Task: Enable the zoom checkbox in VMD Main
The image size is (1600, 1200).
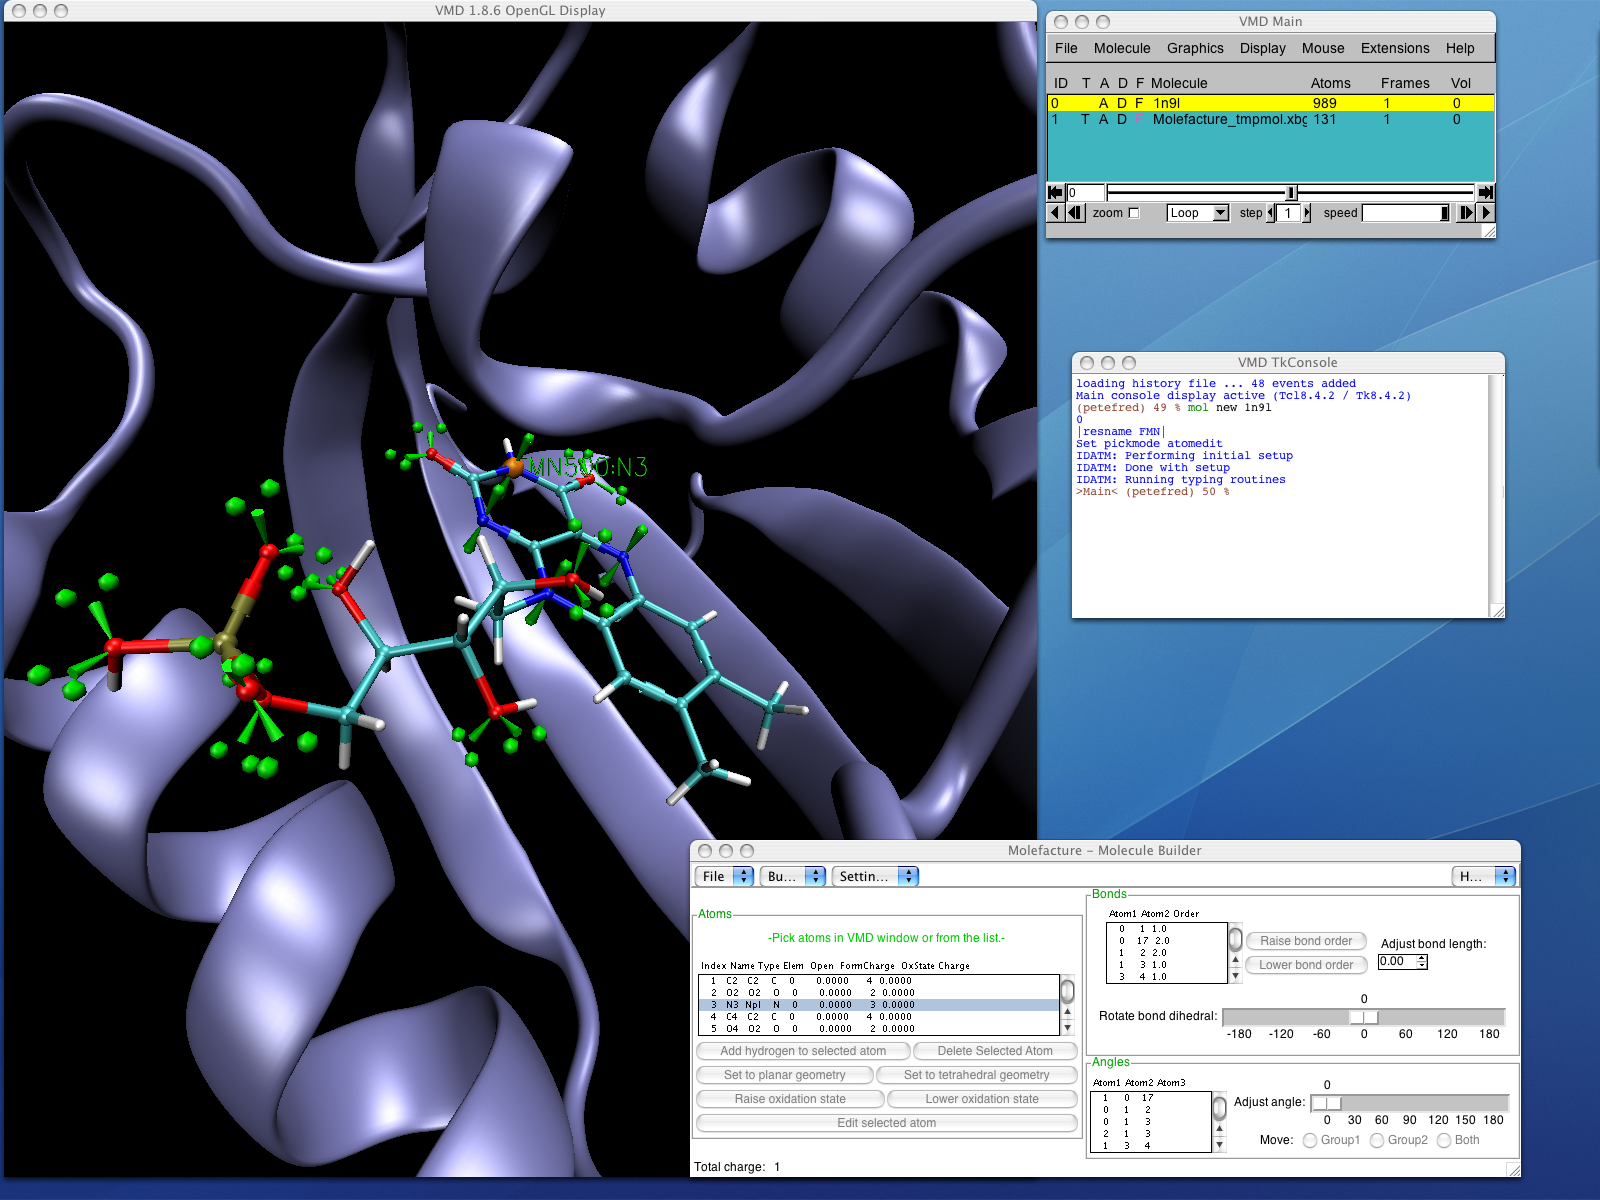Action: coord(1134,213)
